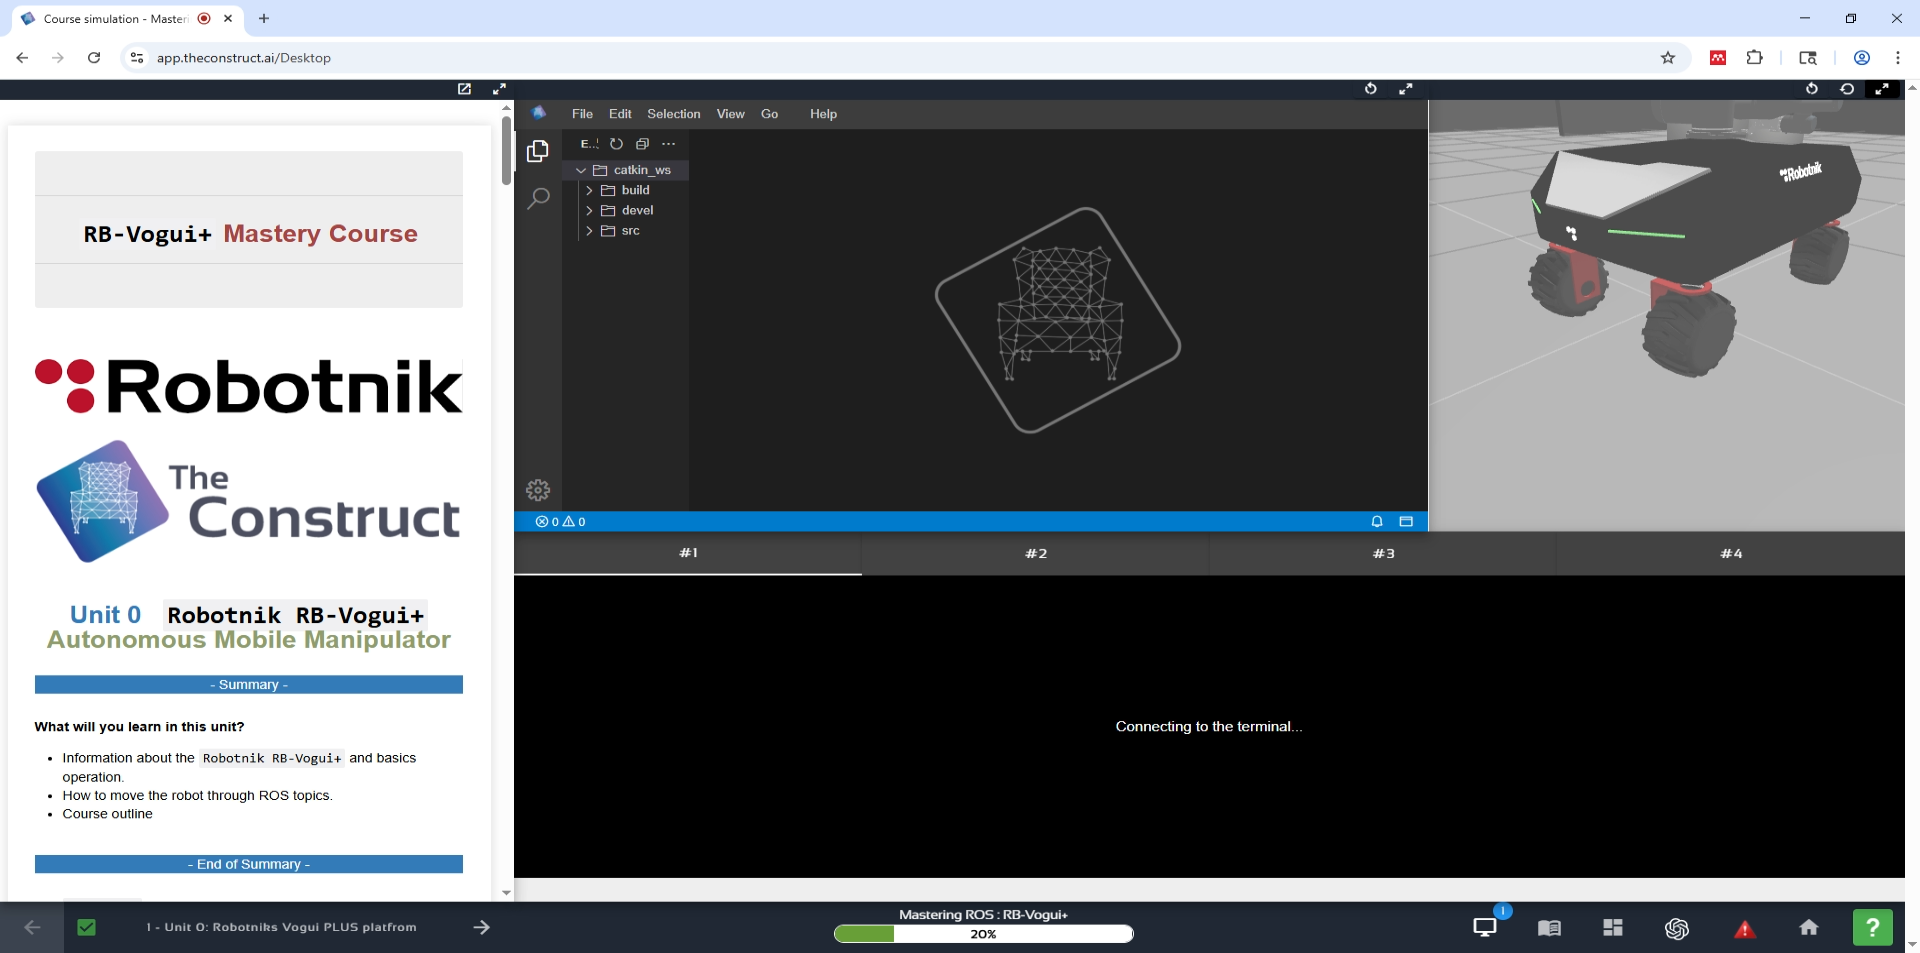This screenshot has width=1920, height=953.
Task: Open the Manage gear icon in the IDE
Action: tap(538, 490)
